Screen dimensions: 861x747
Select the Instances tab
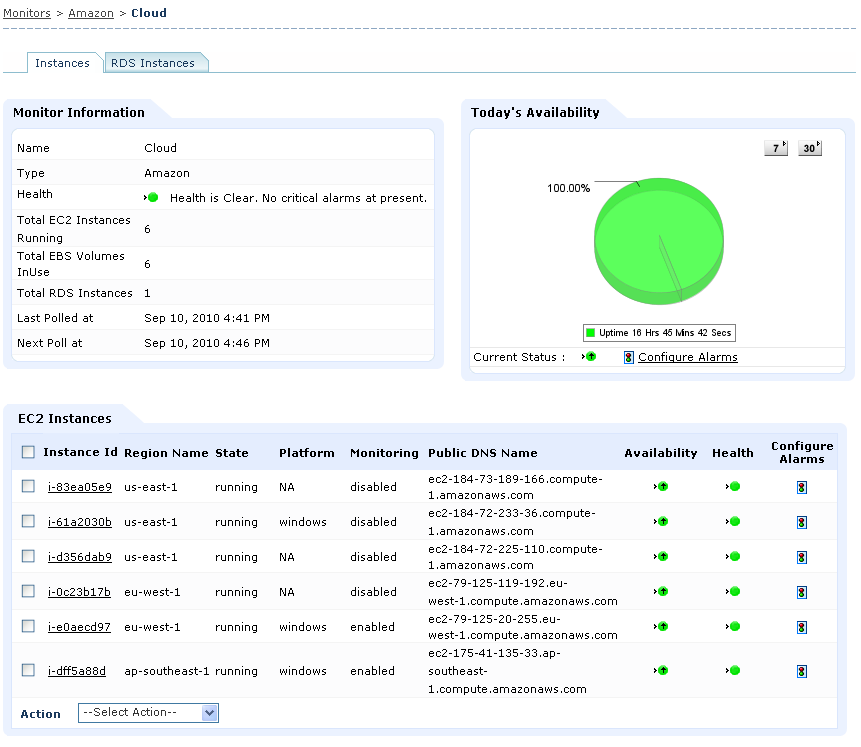coord(62,63)
